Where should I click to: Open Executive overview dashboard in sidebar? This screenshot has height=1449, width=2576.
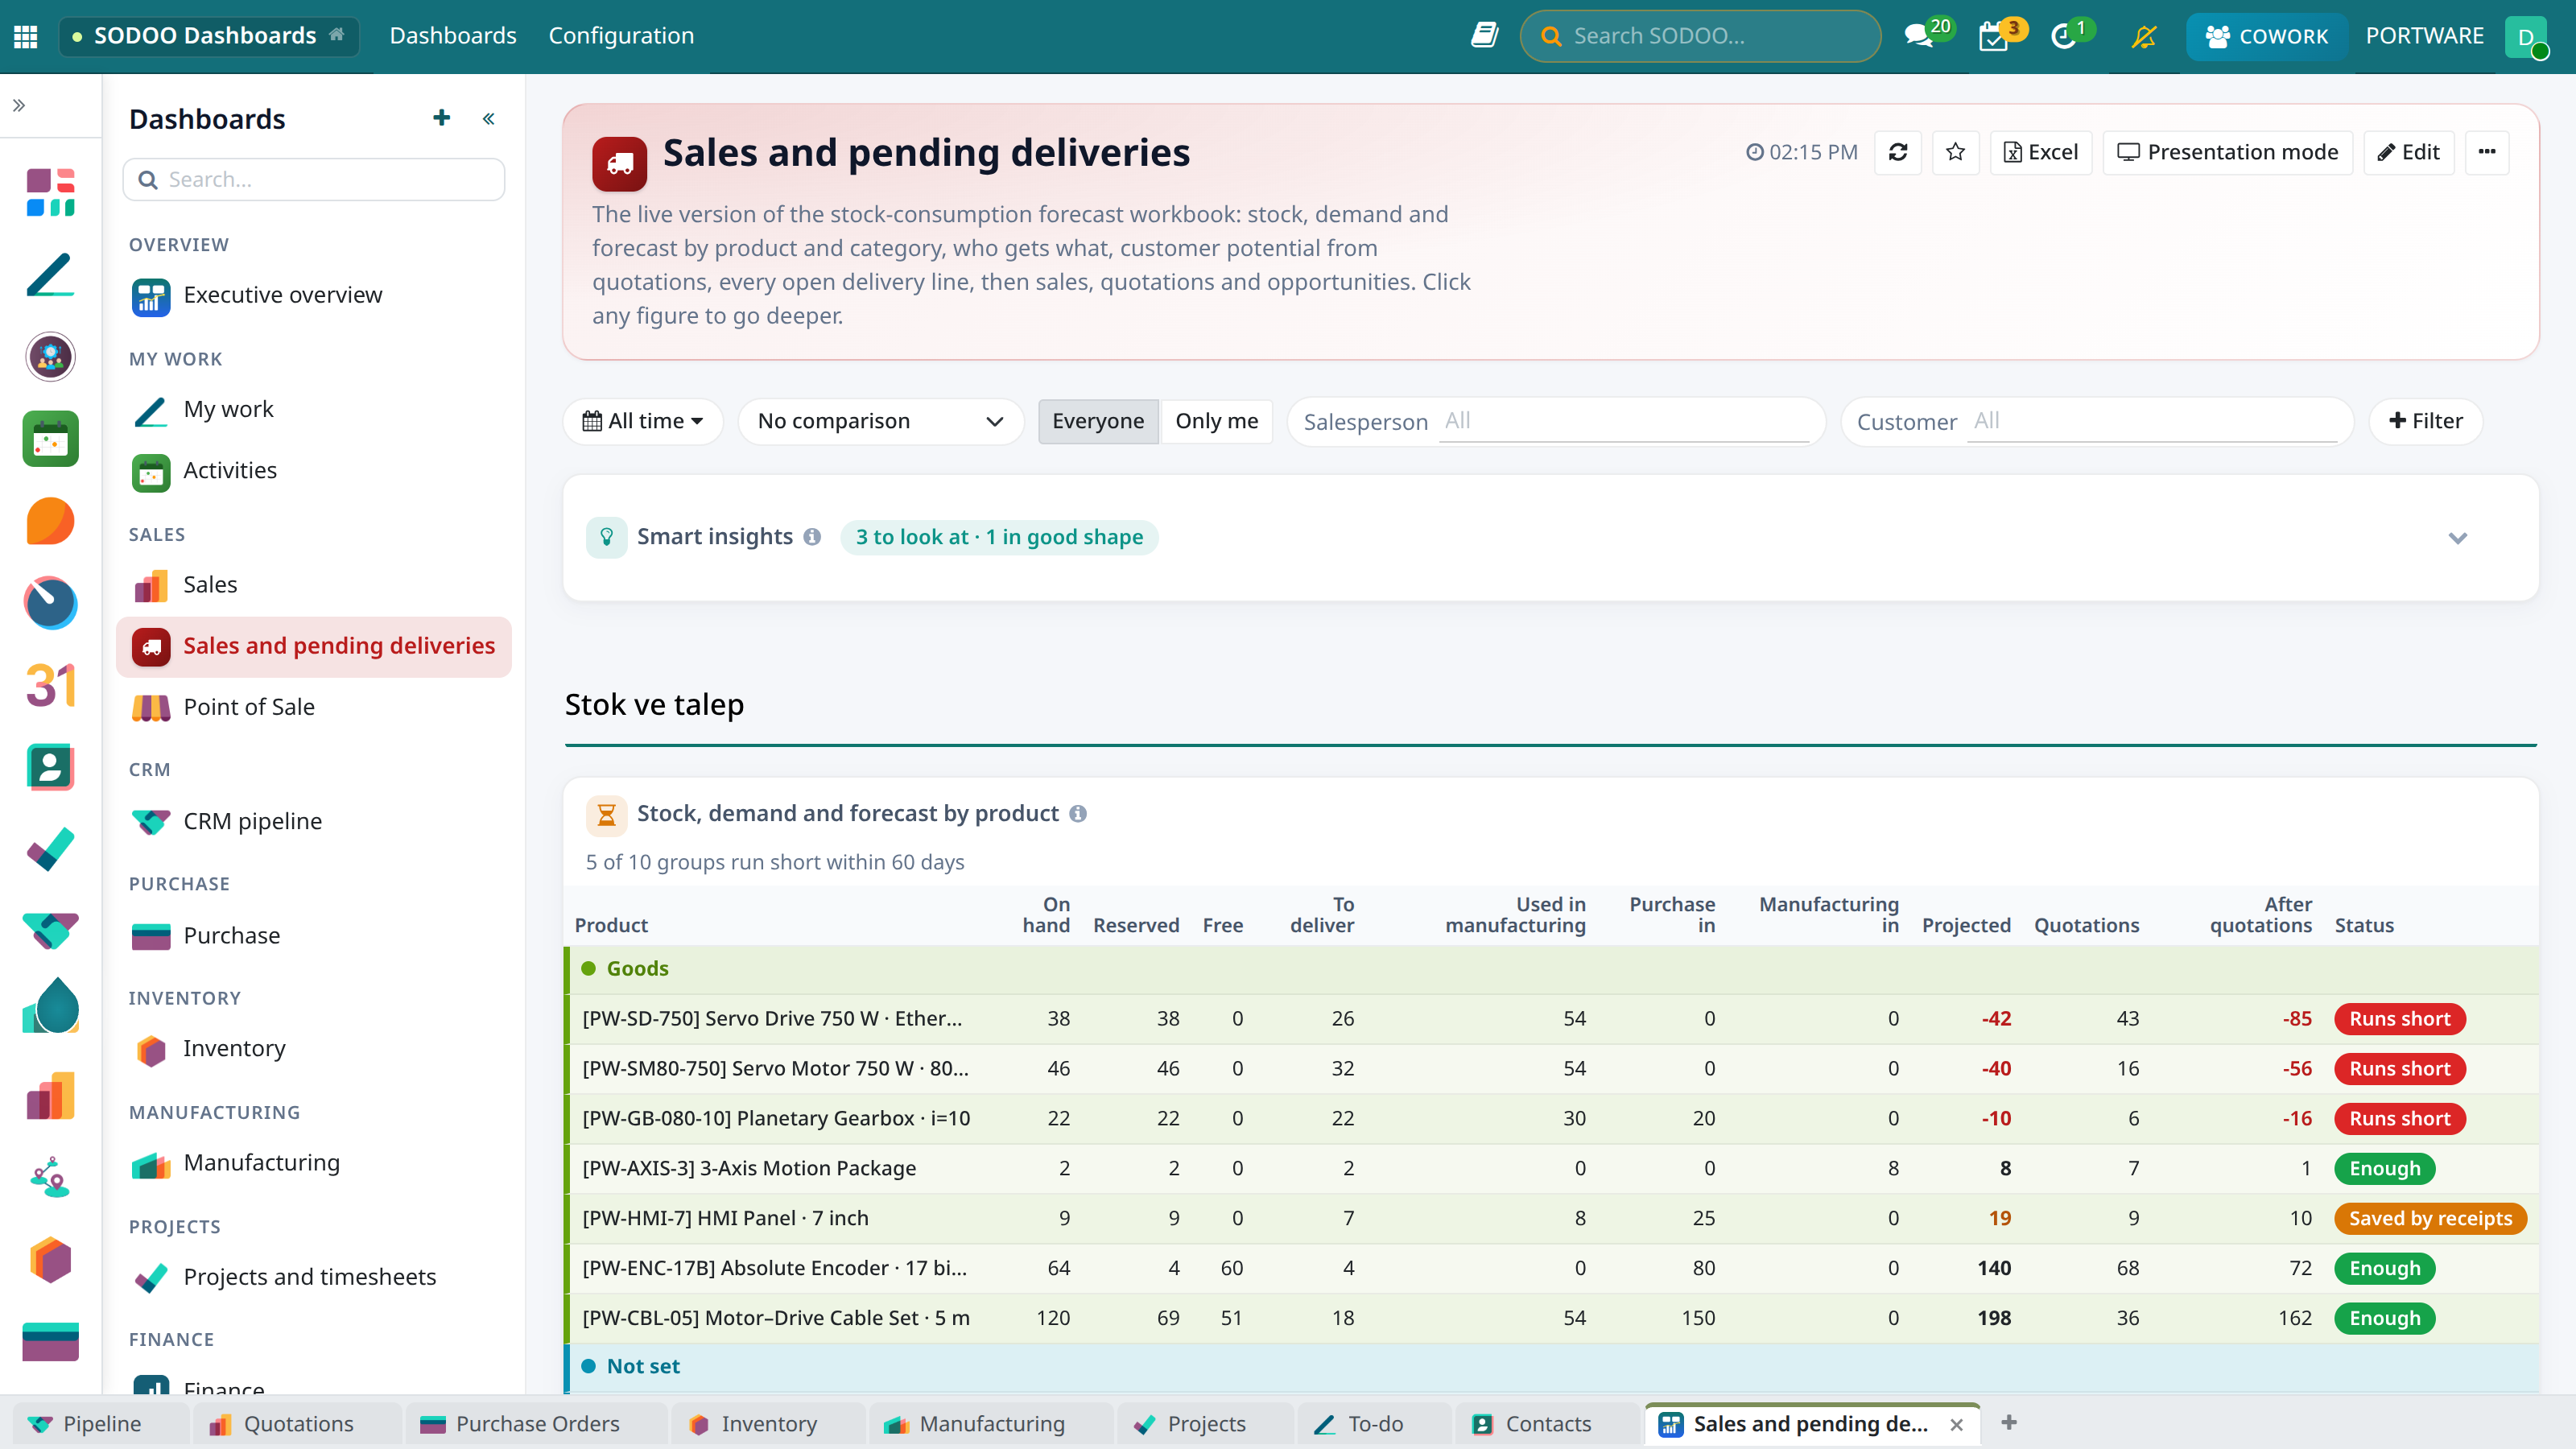click(x=314, y=295)
